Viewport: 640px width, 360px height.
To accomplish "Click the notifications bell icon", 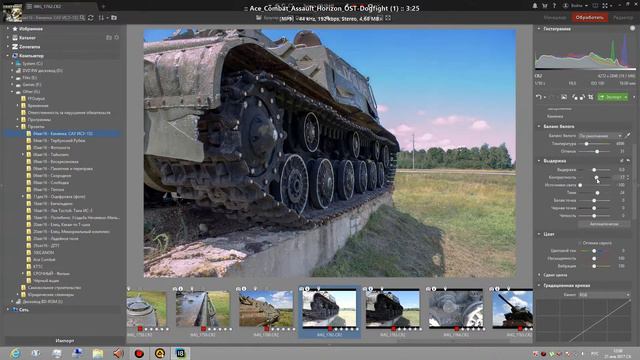I will coord(535,6).
